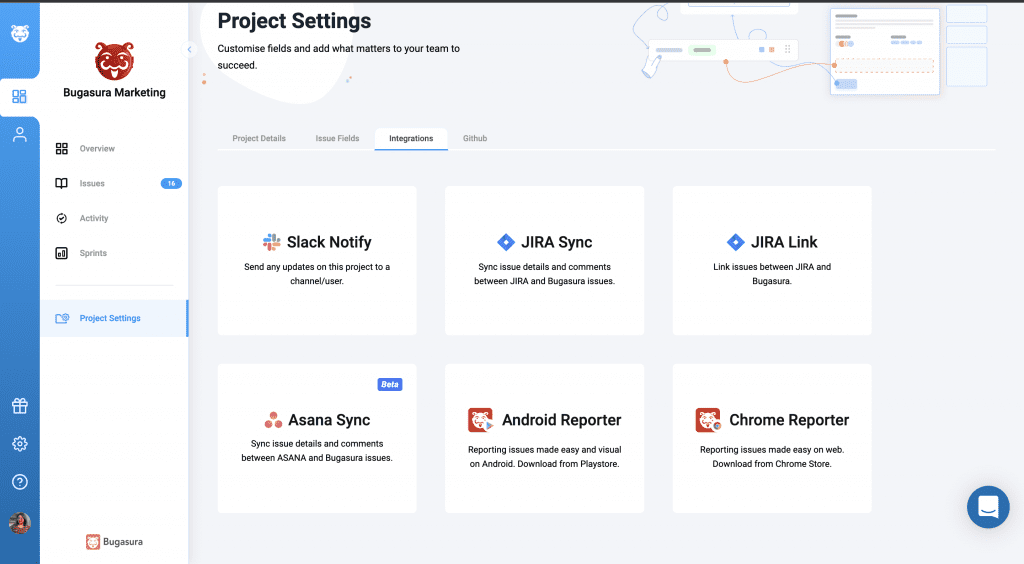
Task: Open the Slack Notify integration title
Action: (x=329, y=242)
